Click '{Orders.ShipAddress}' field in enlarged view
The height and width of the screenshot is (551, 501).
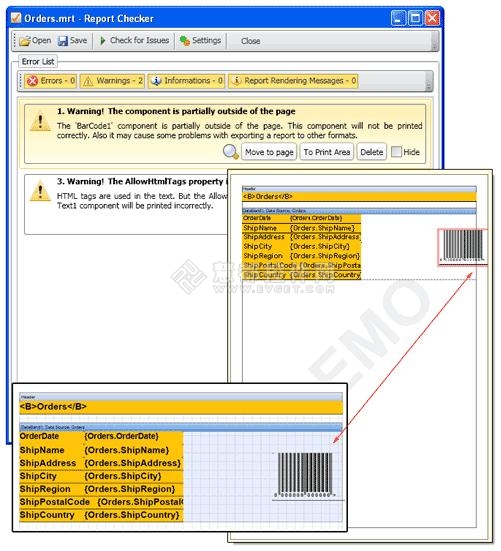pos(132,463)
